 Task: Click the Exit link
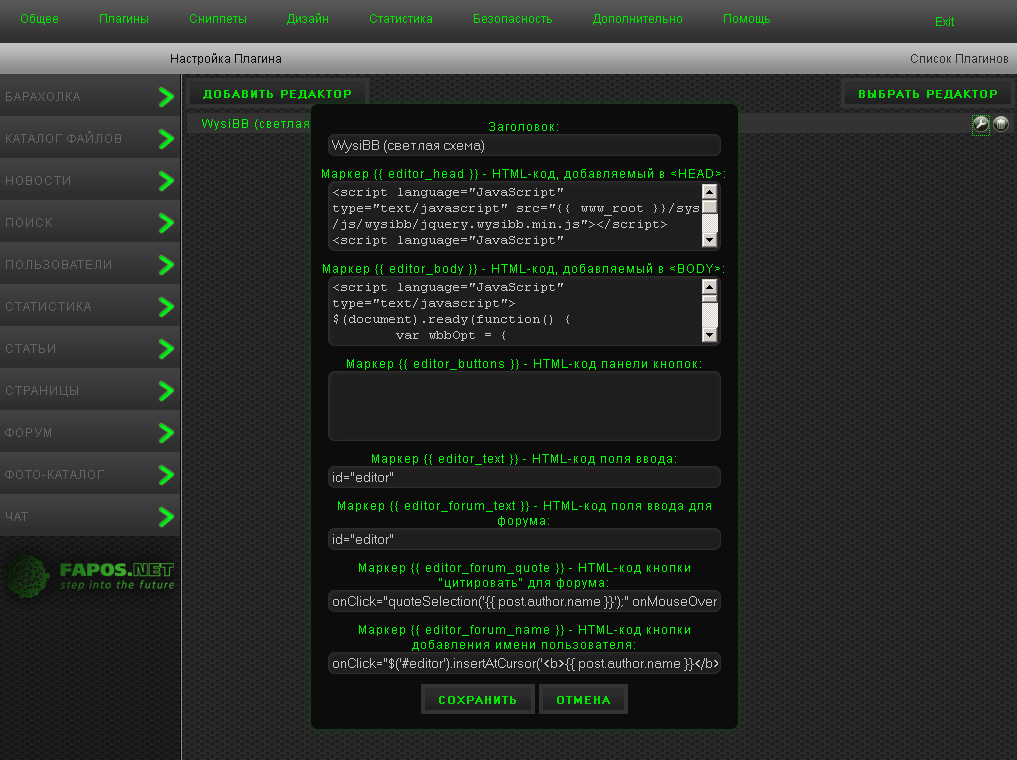(x=944, y=21)
